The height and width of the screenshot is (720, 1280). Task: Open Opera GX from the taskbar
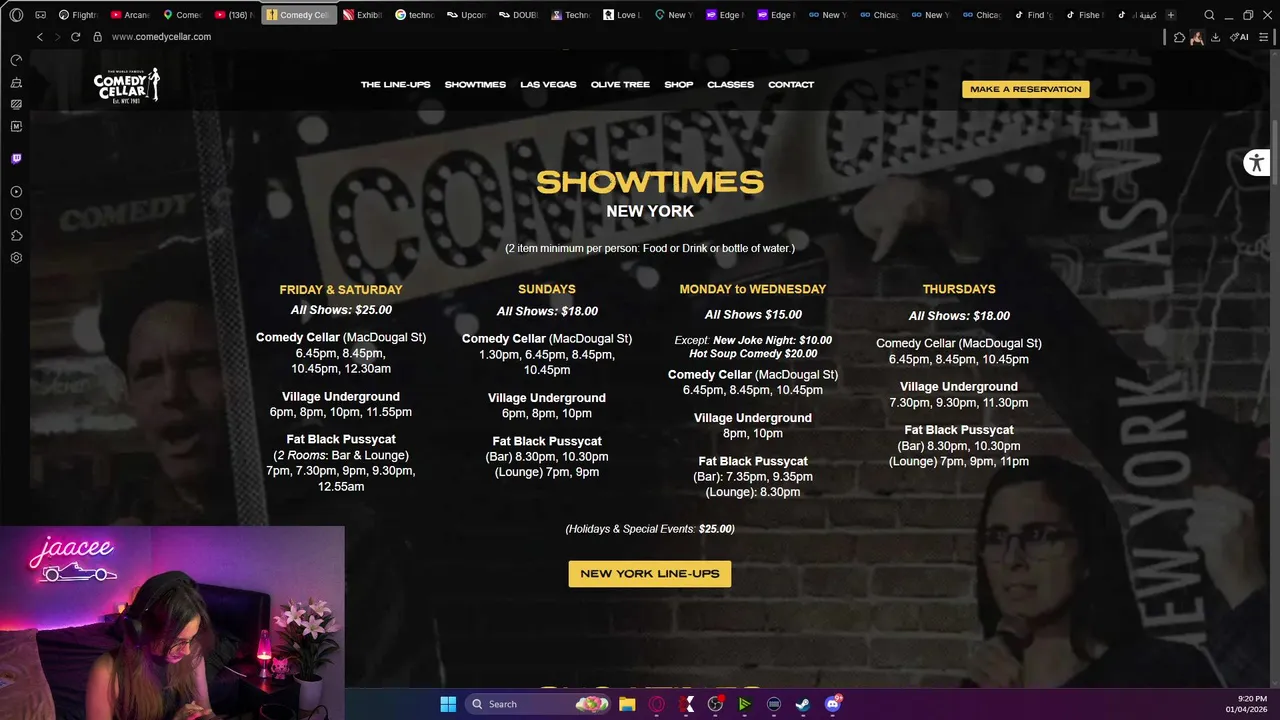coord(656,704)
